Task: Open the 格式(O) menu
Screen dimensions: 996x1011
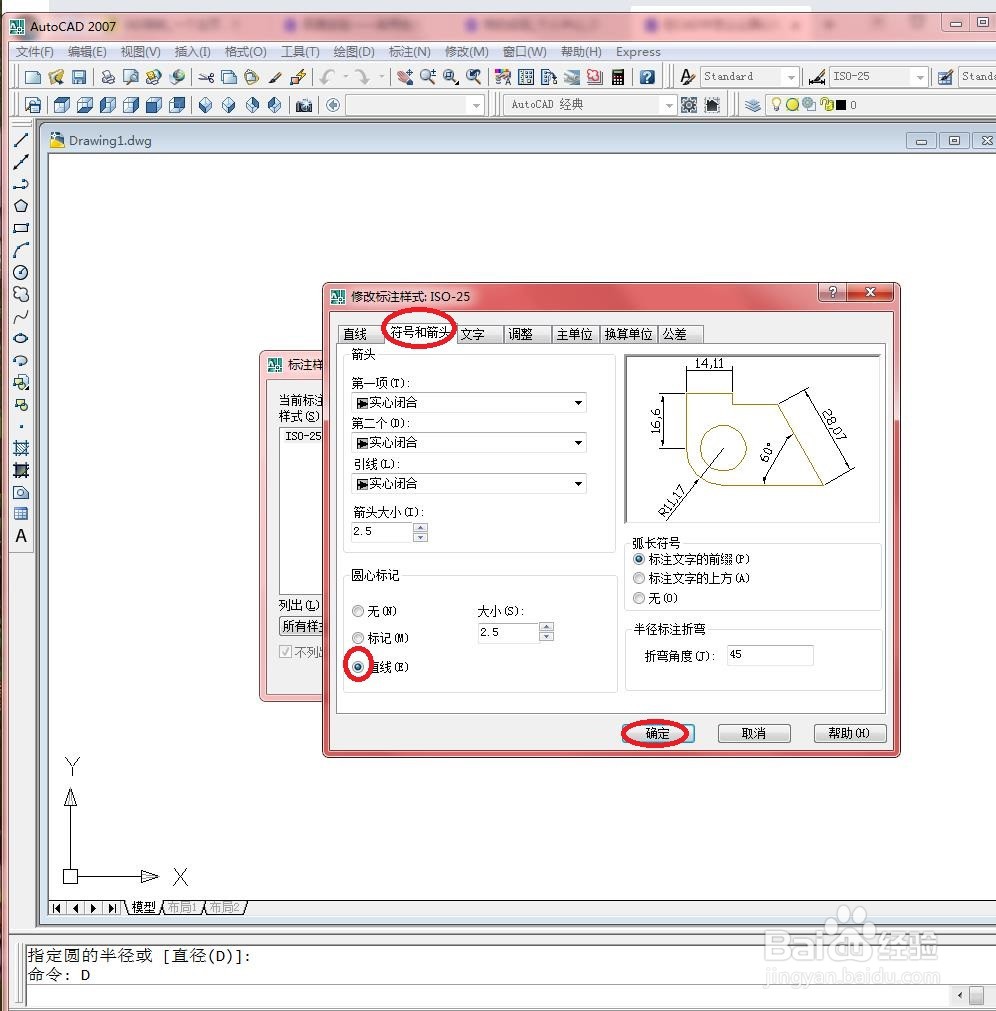Action: [246, 52]
